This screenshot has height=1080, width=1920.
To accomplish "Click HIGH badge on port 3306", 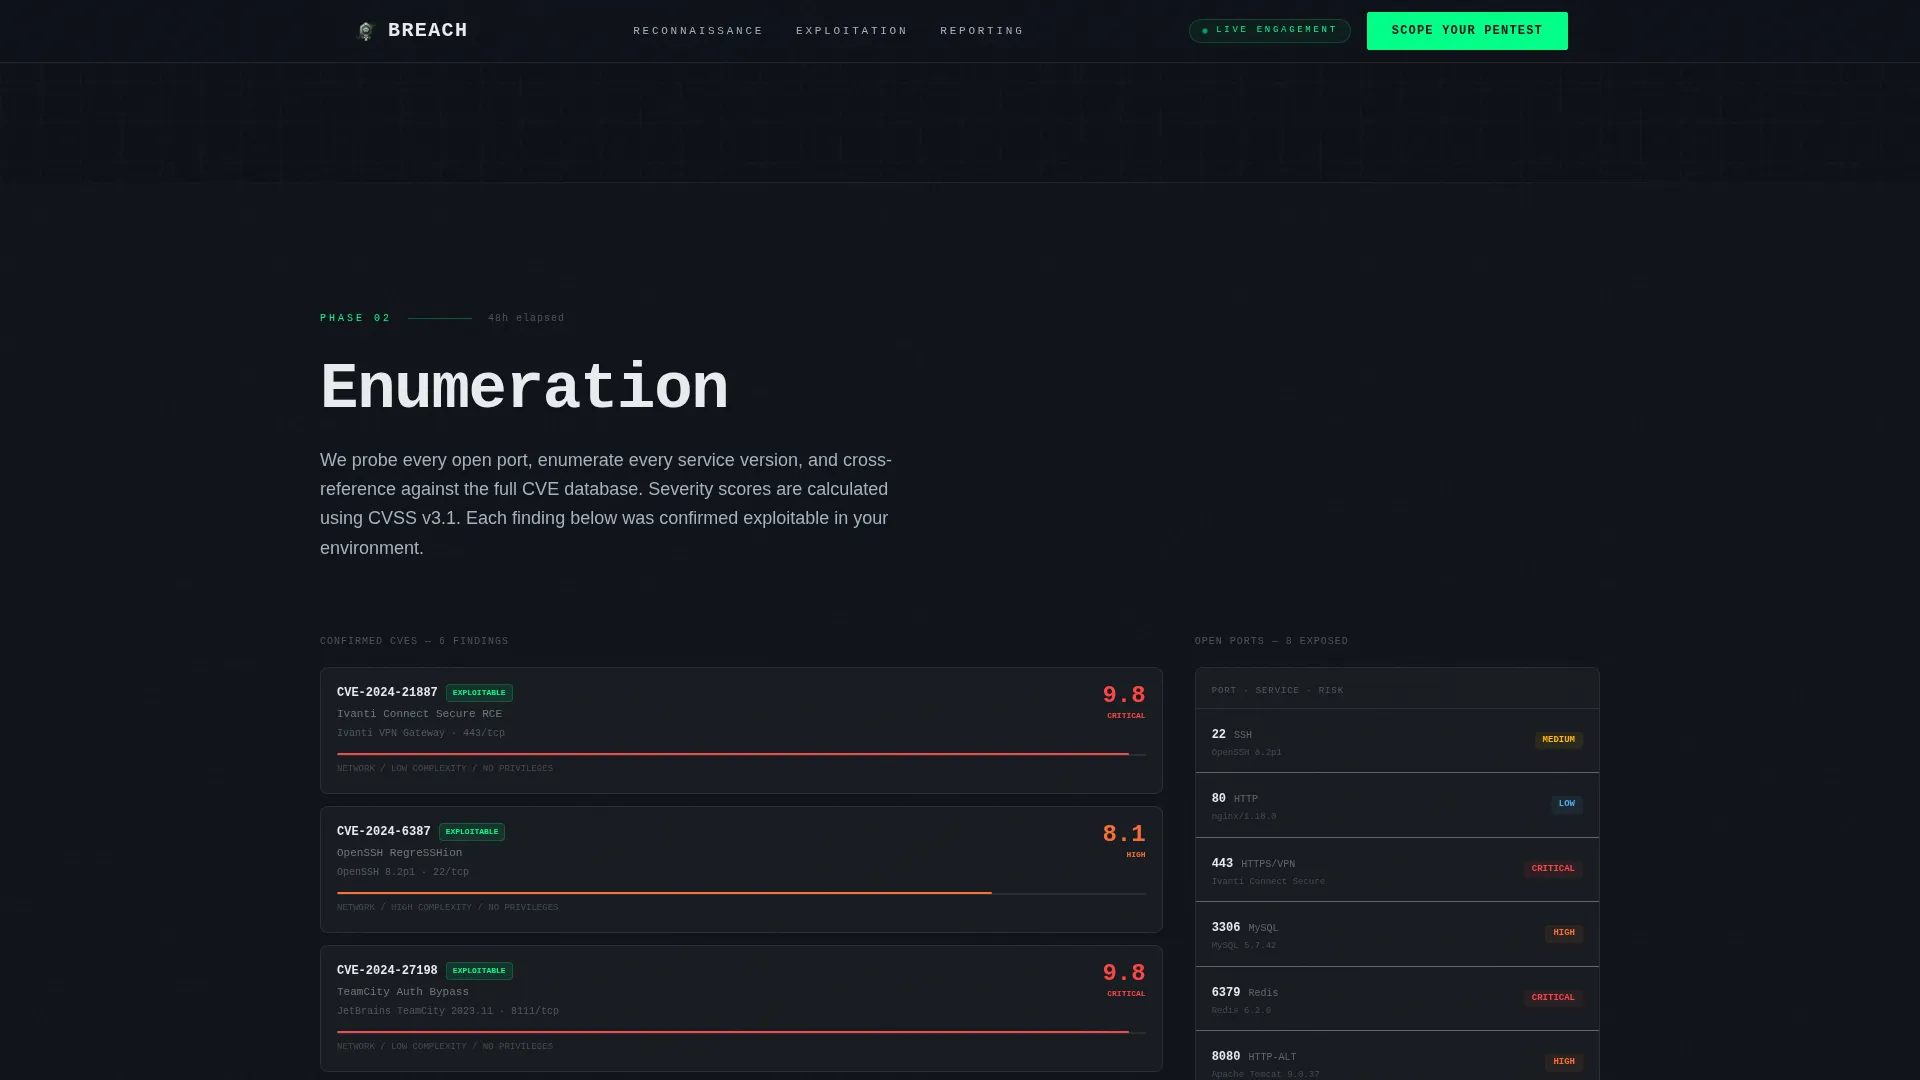I will 1564,933.
